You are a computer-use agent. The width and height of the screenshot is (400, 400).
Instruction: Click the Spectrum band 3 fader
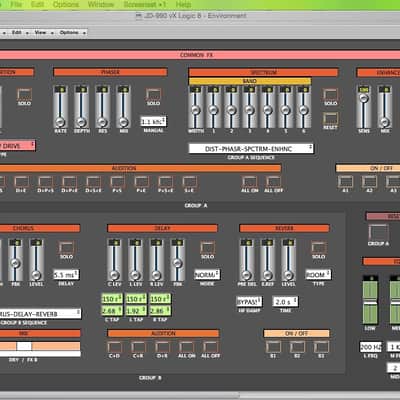249,107
